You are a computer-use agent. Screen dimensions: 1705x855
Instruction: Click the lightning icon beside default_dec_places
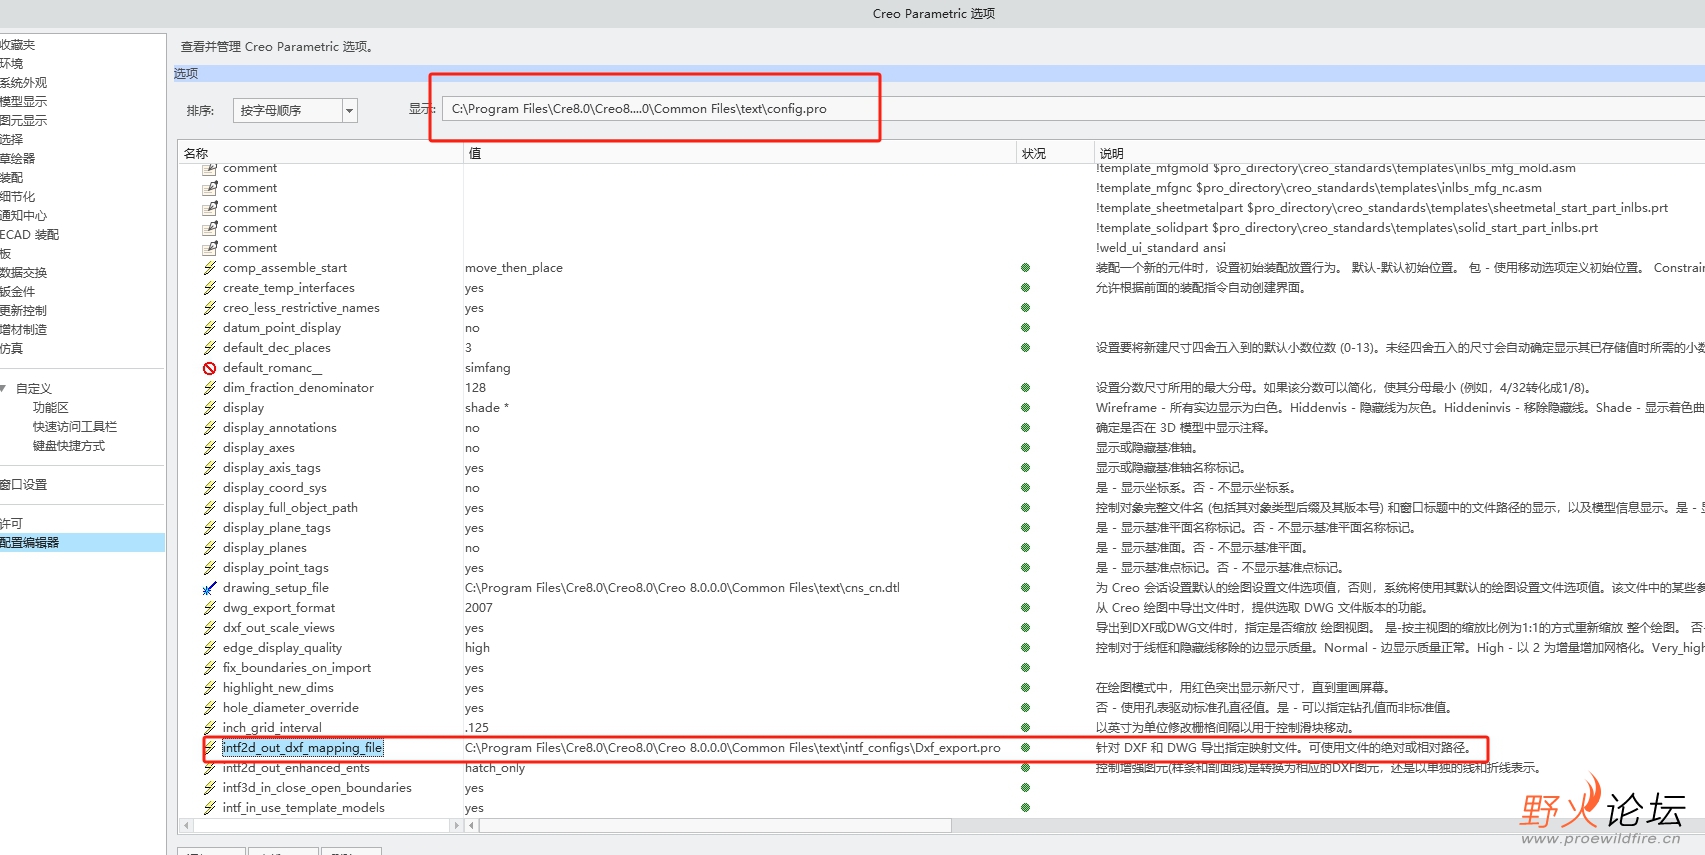pyautogui.click(x=210, y=348)
